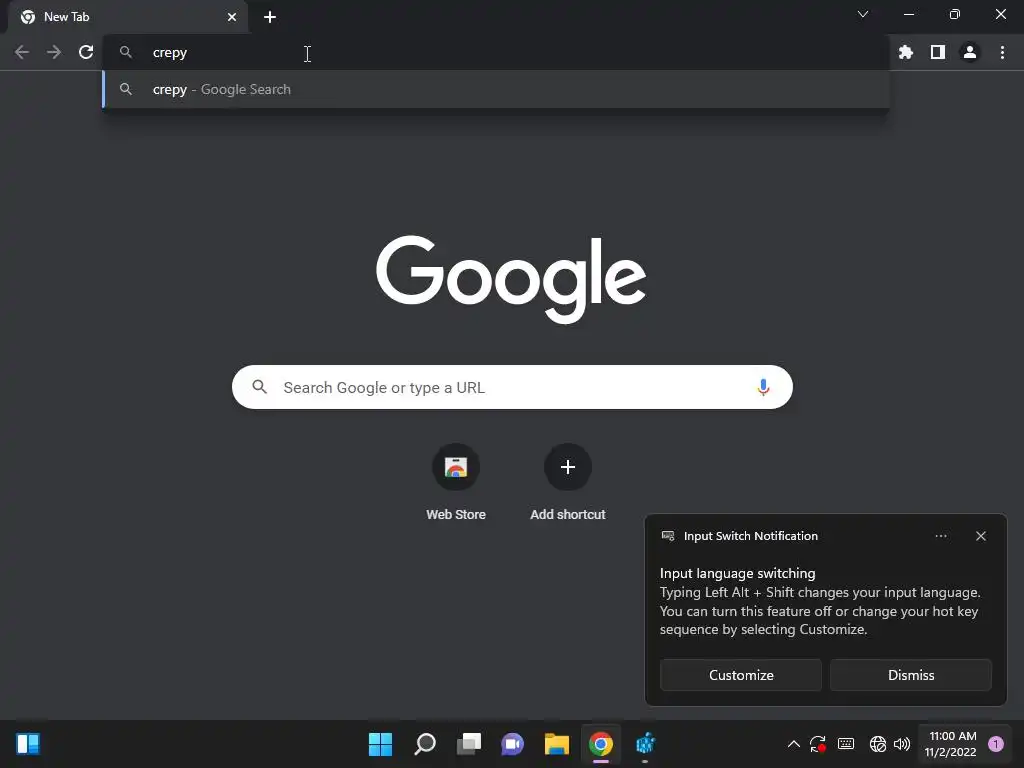The height and width of the screenshot is (768, 1024).
Task: Open Input Switch Notification options ellipsis
Action: 940,536
